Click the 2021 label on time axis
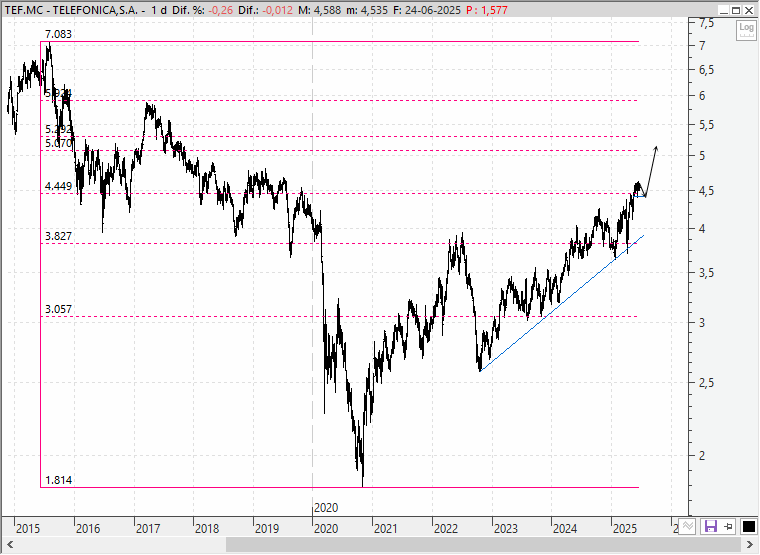 click(386, 528)
